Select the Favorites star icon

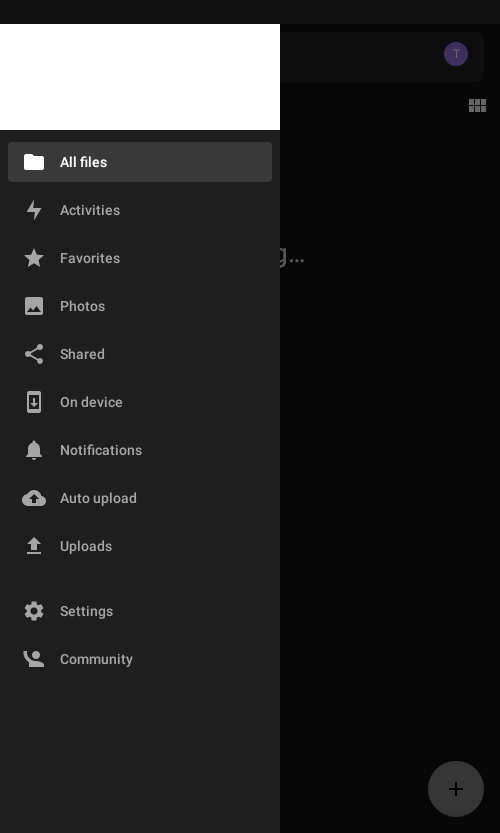34,258
